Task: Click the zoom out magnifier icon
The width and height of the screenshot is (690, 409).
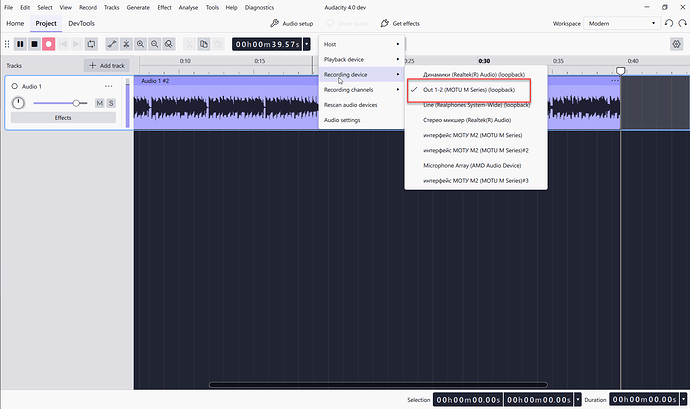Action: (154, 44)
